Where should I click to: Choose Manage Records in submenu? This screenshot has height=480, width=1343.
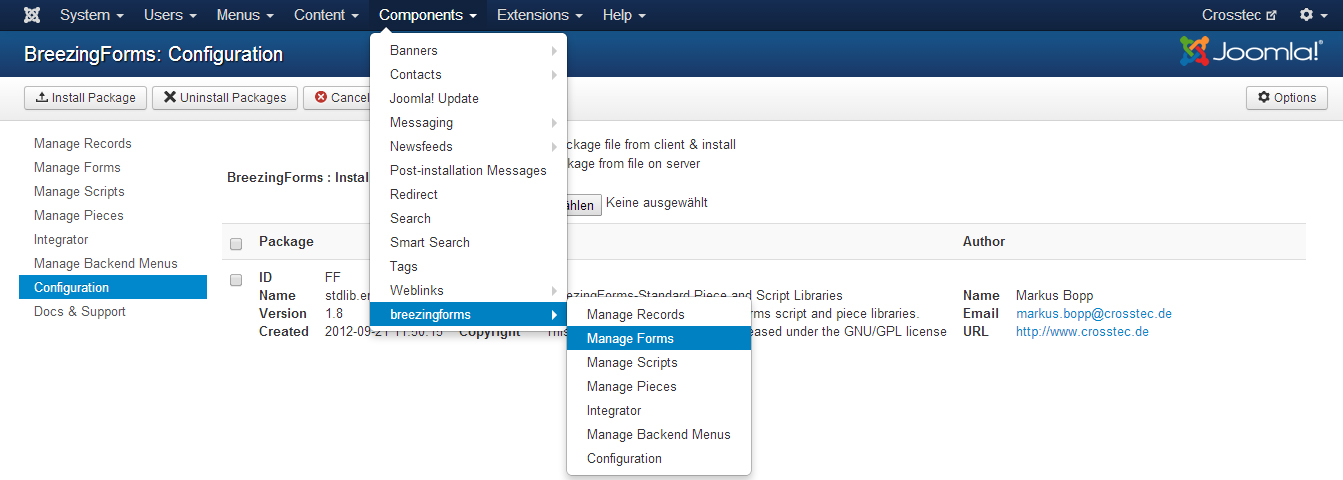[659, 315]
